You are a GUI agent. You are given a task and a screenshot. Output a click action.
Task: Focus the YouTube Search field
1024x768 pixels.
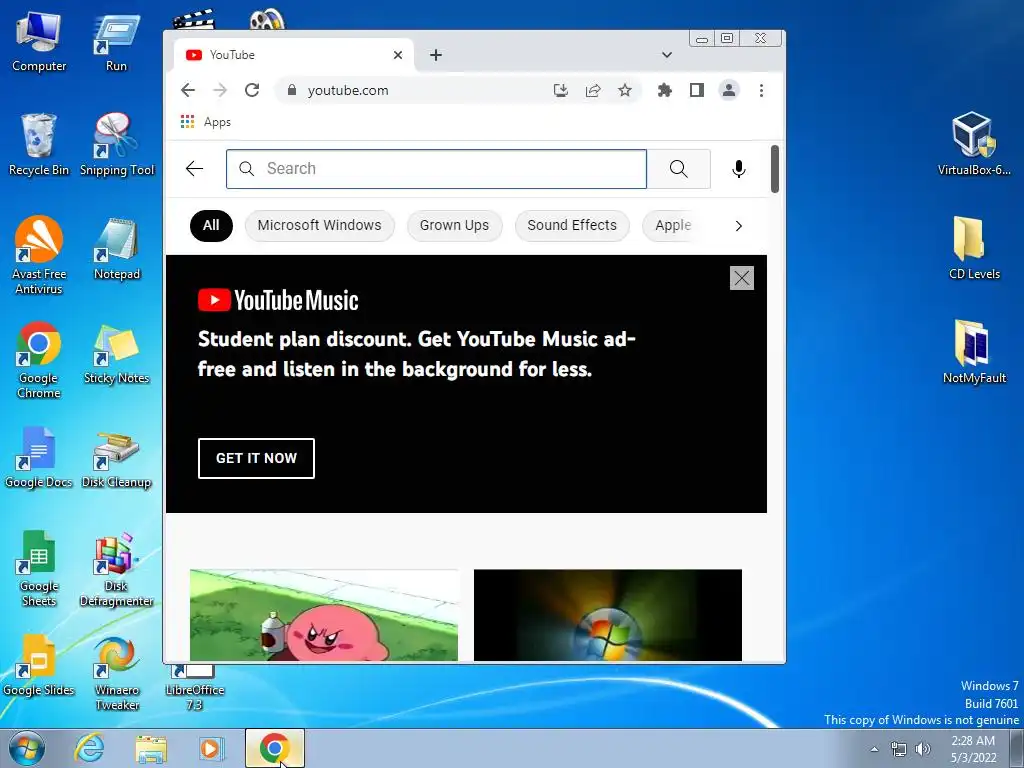pos(436,168)
